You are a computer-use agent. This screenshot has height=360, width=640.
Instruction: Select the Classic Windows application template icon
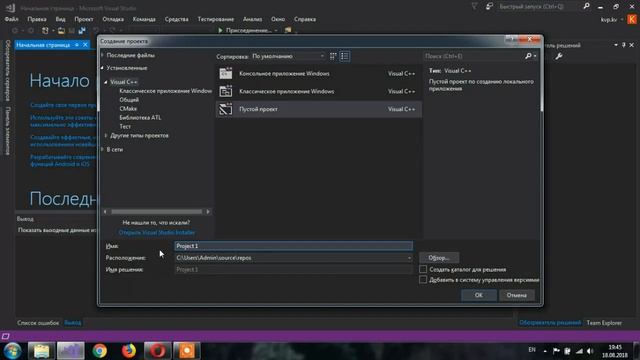pyautogui.click(x=226, y=91)
